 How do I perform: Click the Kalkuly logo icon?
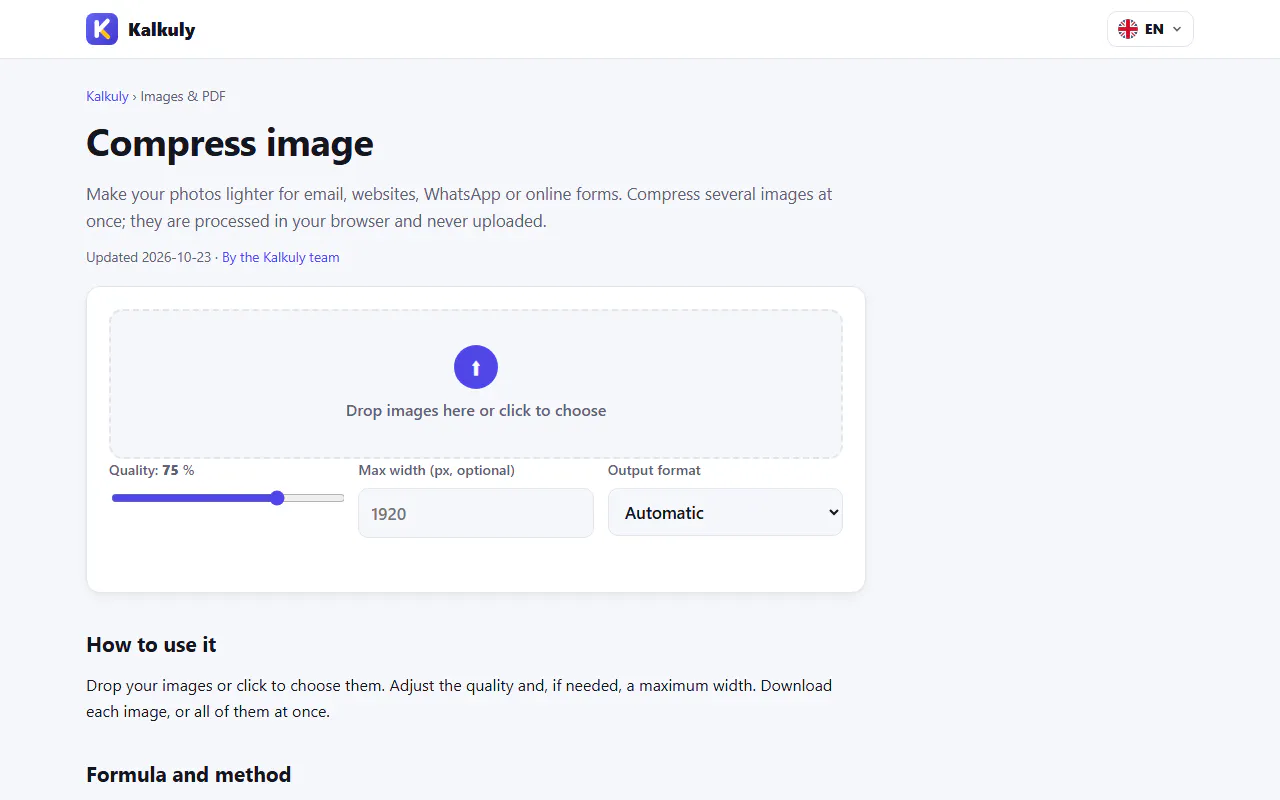102,29
